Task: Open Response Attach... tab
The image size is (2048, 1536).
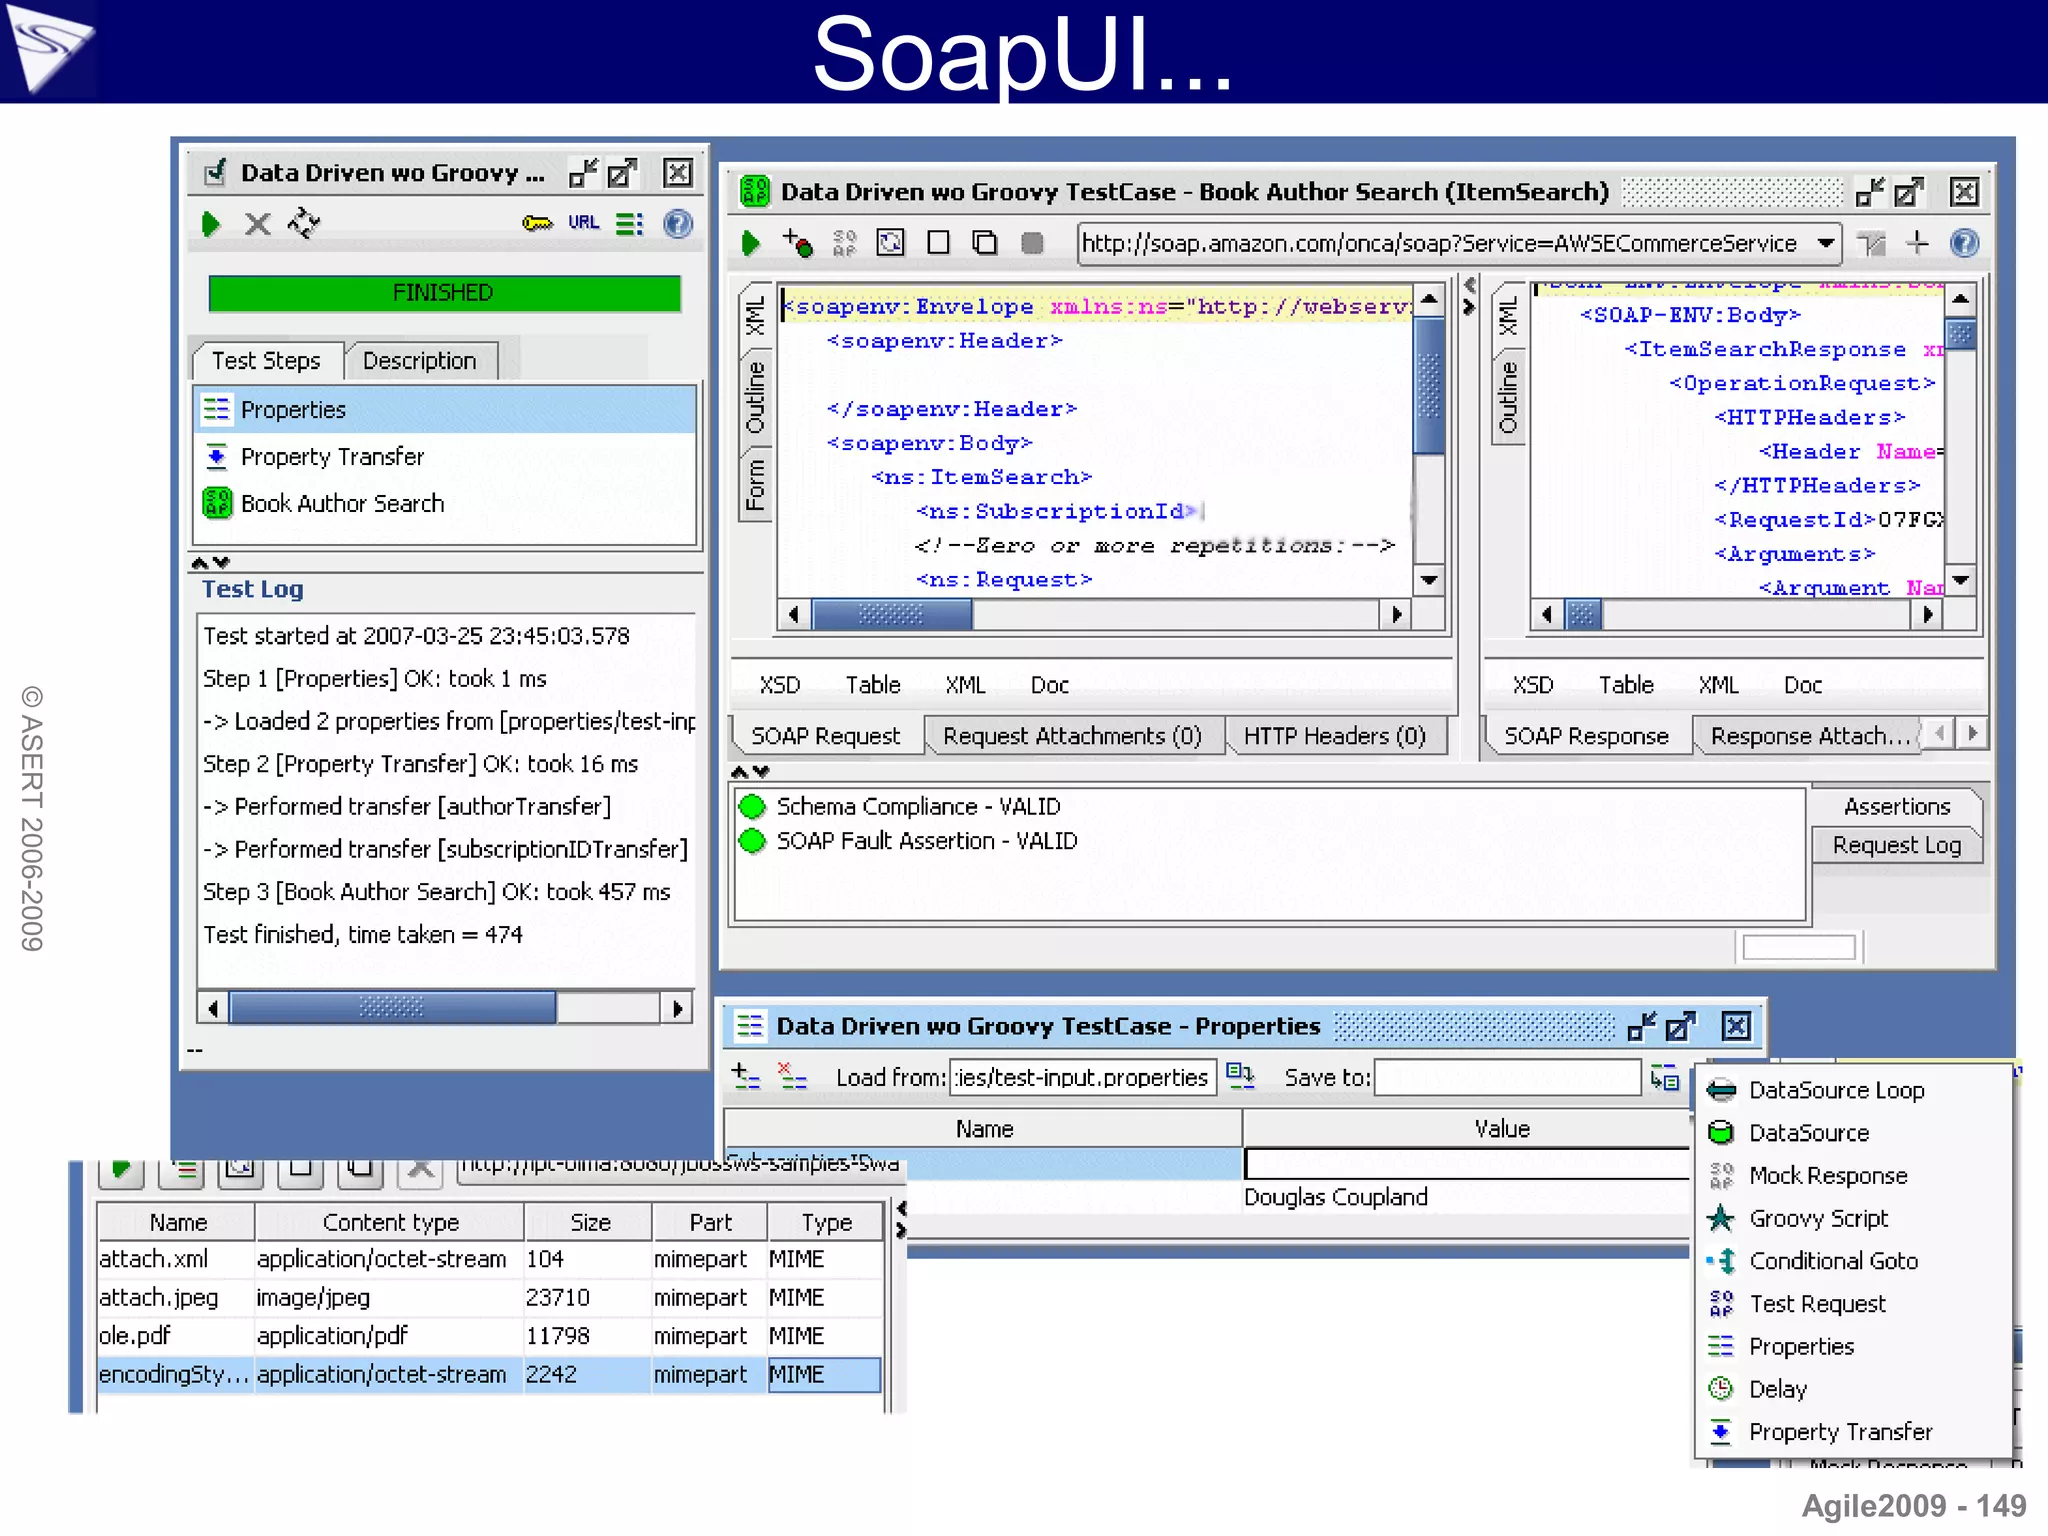Action: pos(1808,736)
